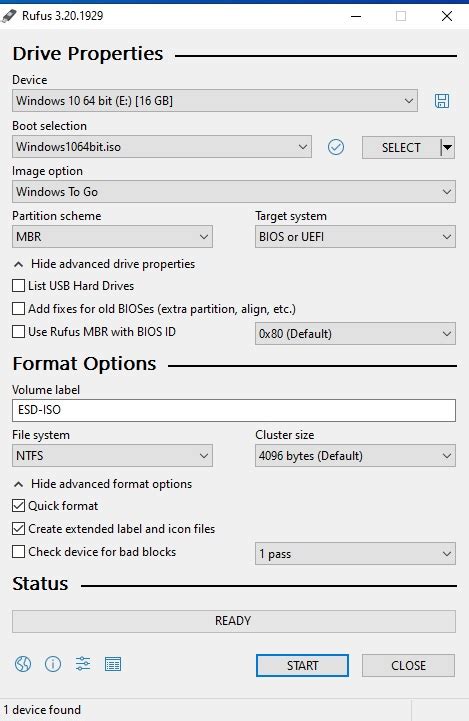Click the save drive image disk icon
469x721 pixels.
[x=441, y=101]
